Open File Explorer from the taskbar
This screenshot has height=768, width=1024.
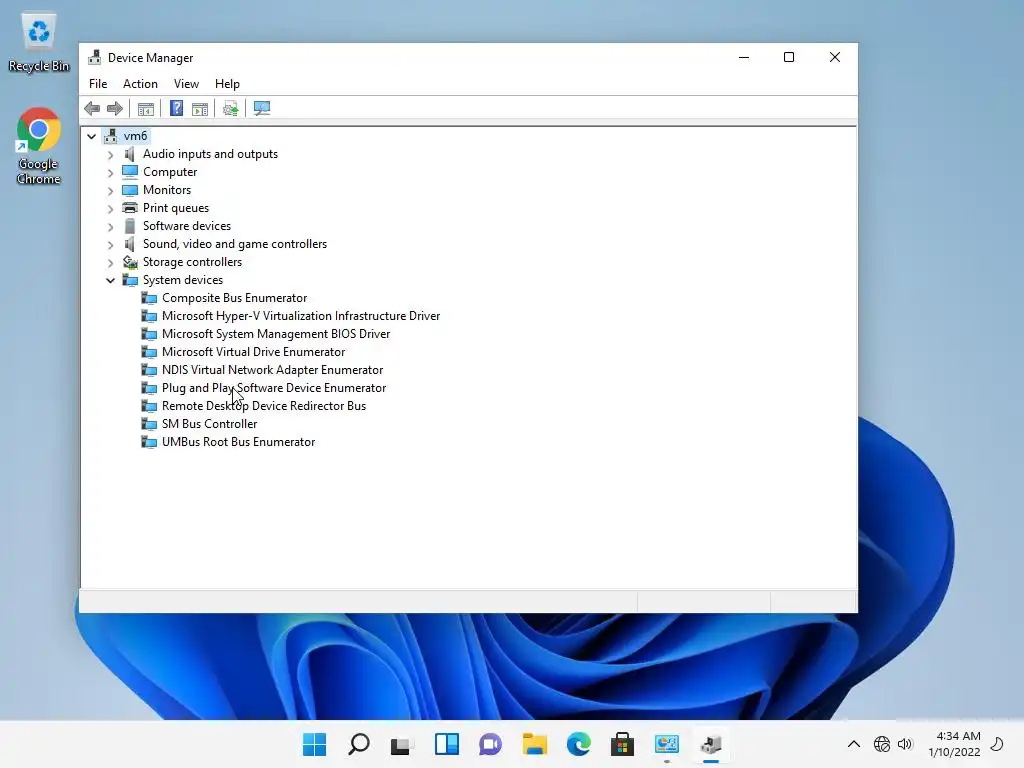tap(534, 744)
